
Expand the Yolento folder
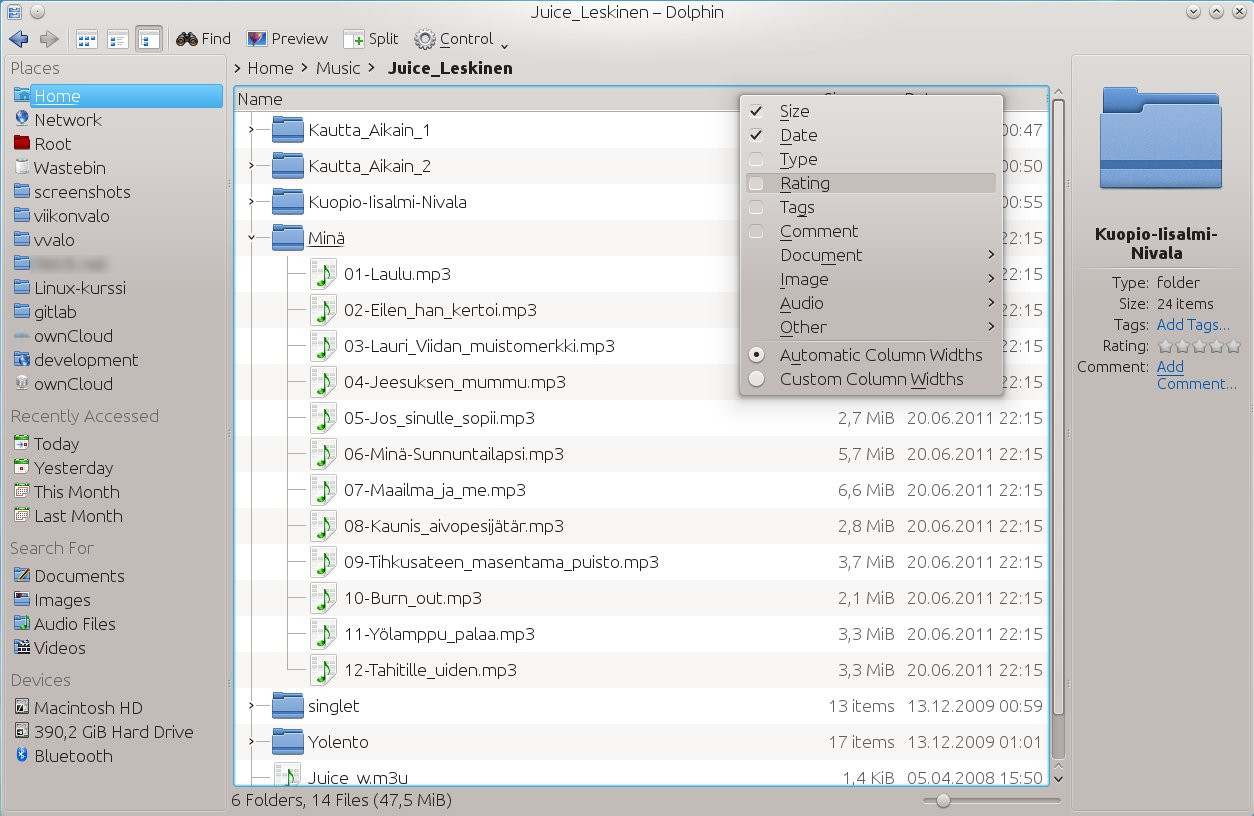coord(251,742)
